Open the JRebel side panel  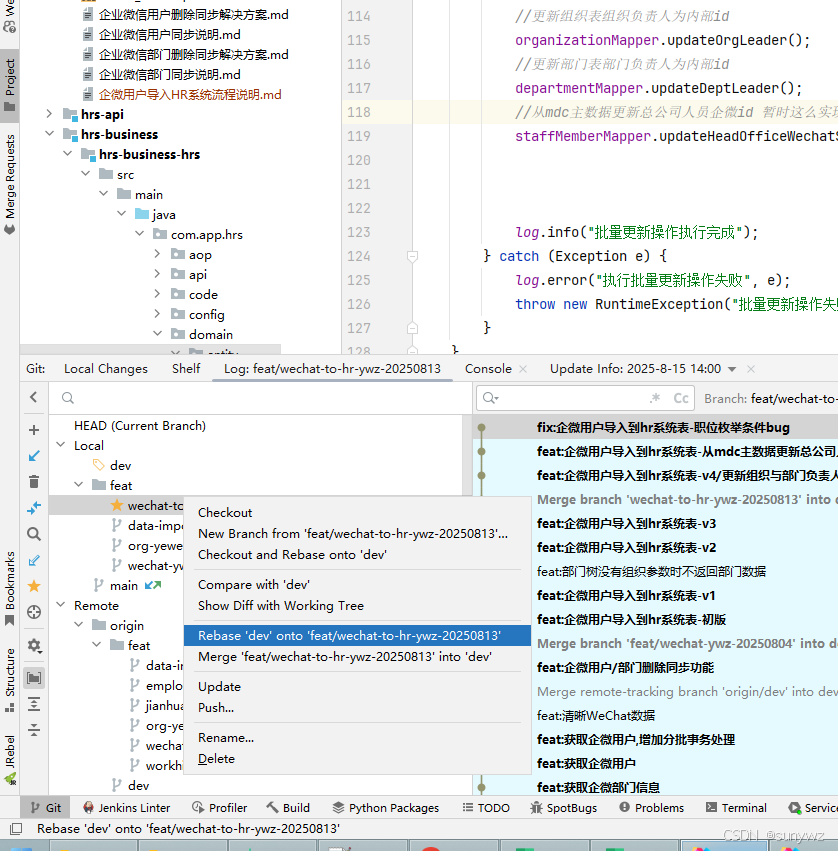coord(10,760)
